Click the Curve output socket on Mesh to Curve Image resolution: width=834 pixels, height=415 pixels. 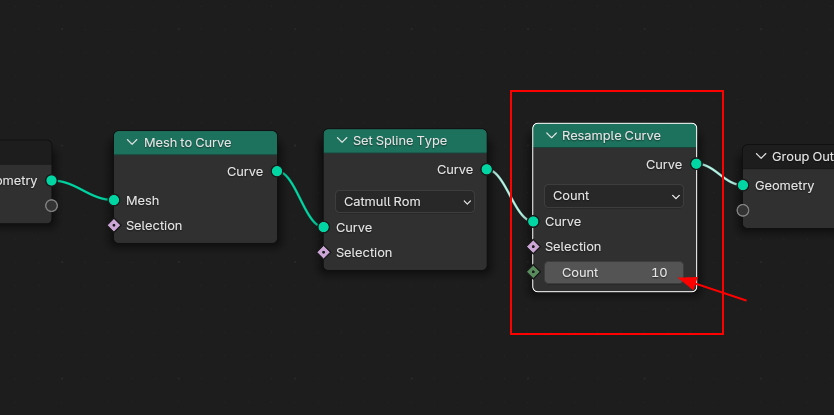pyautogui.click(x=277, y=171)
